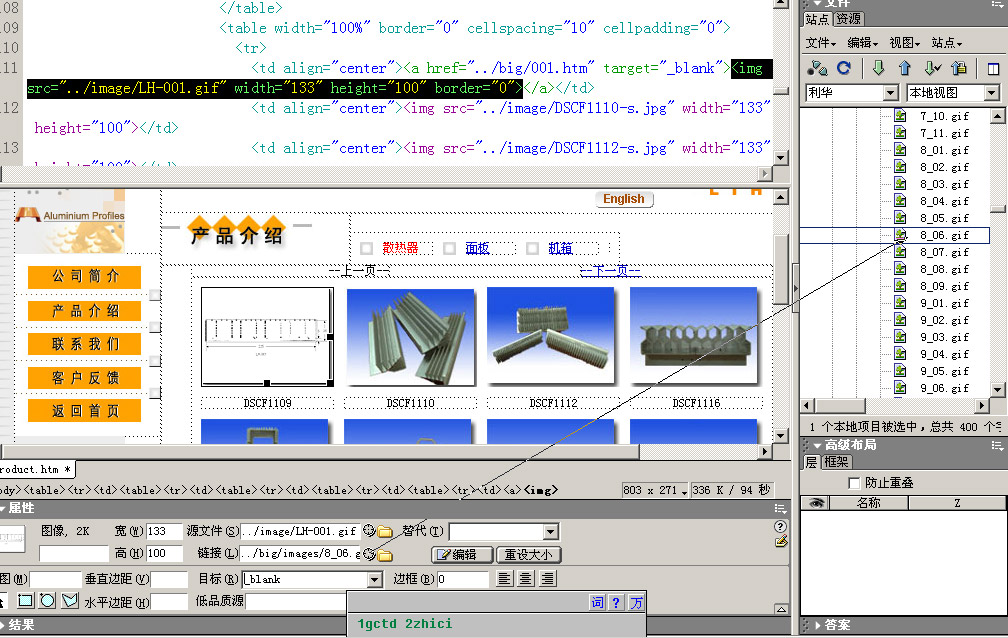Open the 替代 text dropdown
1008x638 pixels.
[550, 532]
